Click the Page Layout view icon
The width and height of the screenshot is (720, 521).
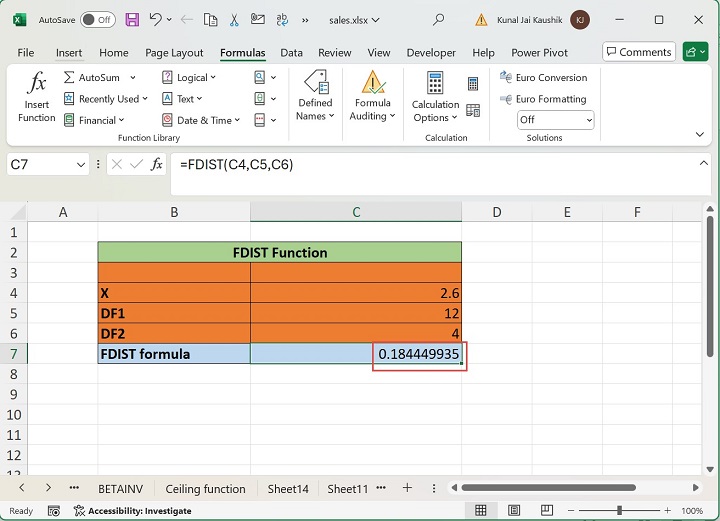tap(516, 510)
